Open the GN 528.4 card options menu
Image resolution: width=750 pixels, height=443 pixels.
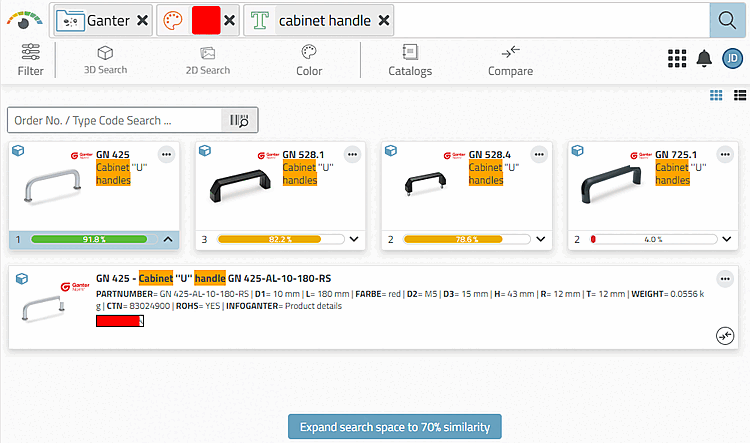539,155
